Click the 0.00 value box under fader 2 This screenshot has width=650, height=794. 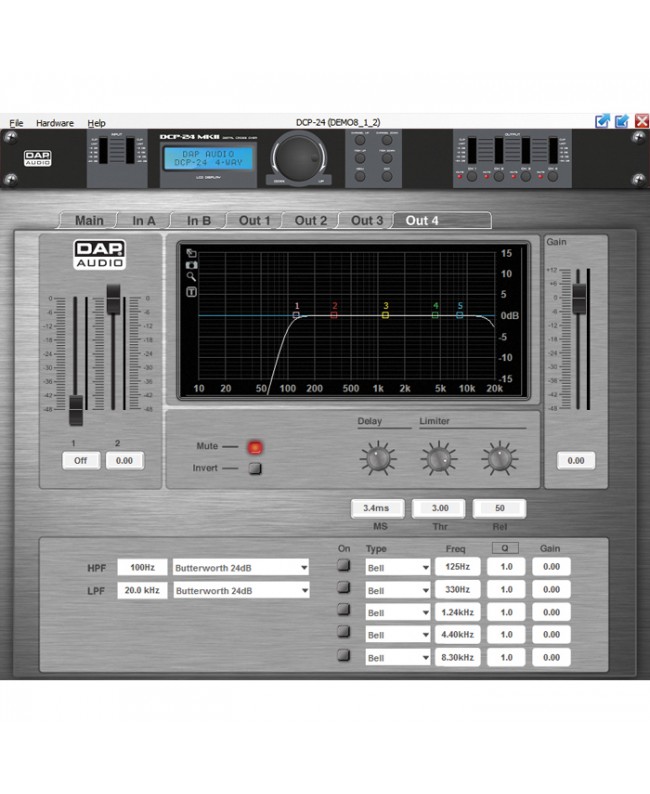tap(125, 461)
